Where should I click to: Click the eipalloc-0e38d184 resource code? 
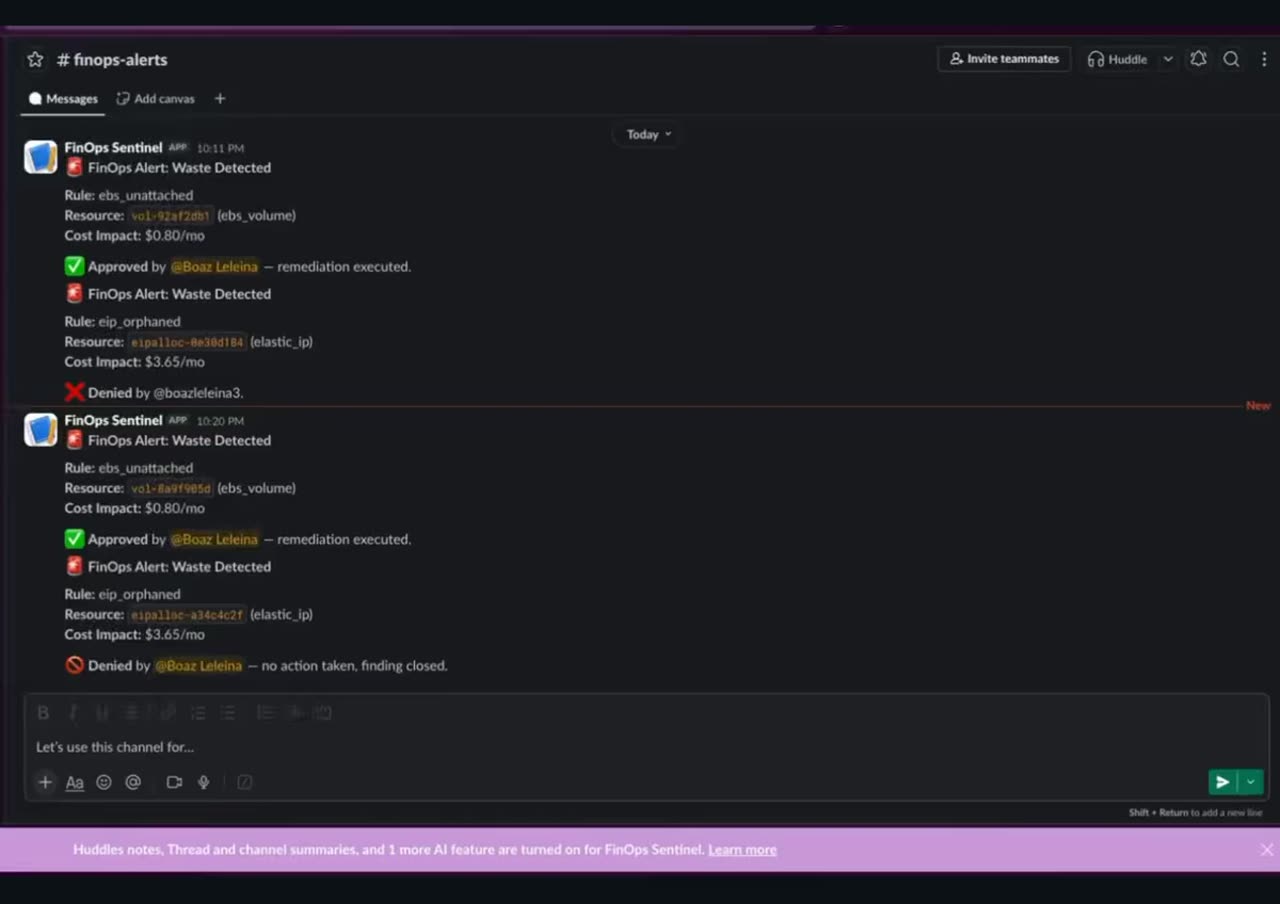(x=187, y=342)
